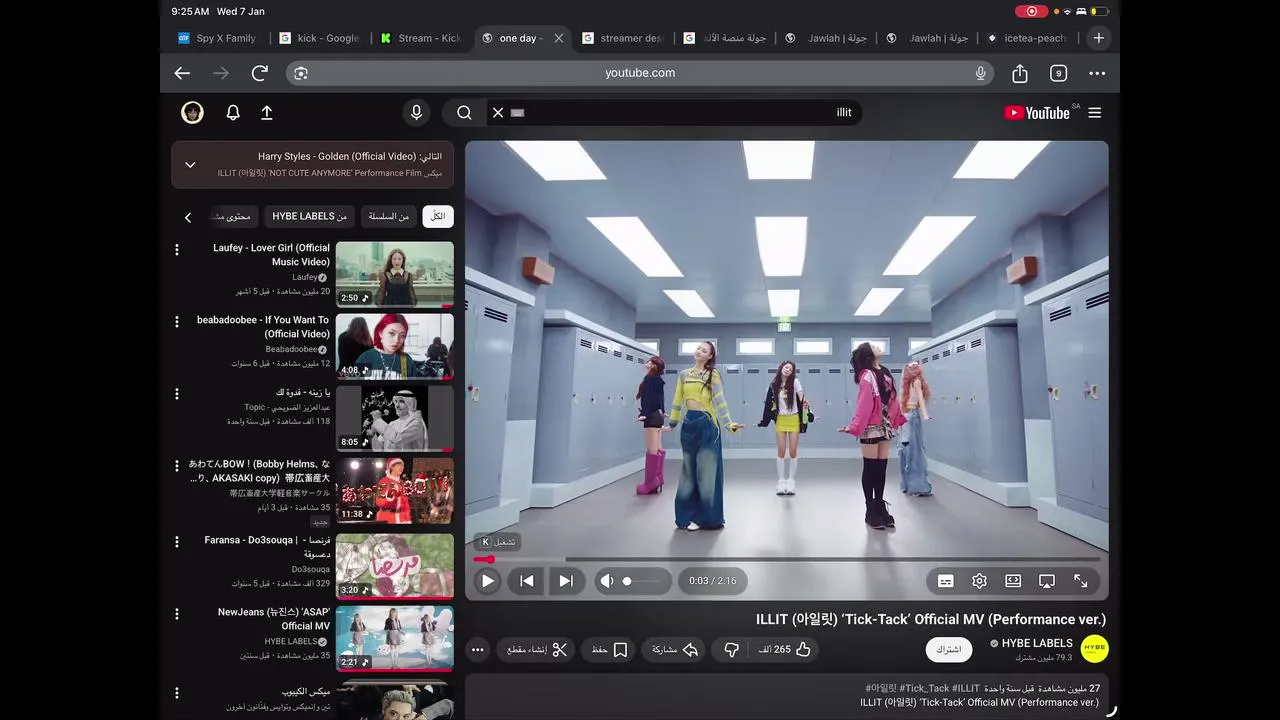Open the screen recording indicator in status bar

point(1032,11)
